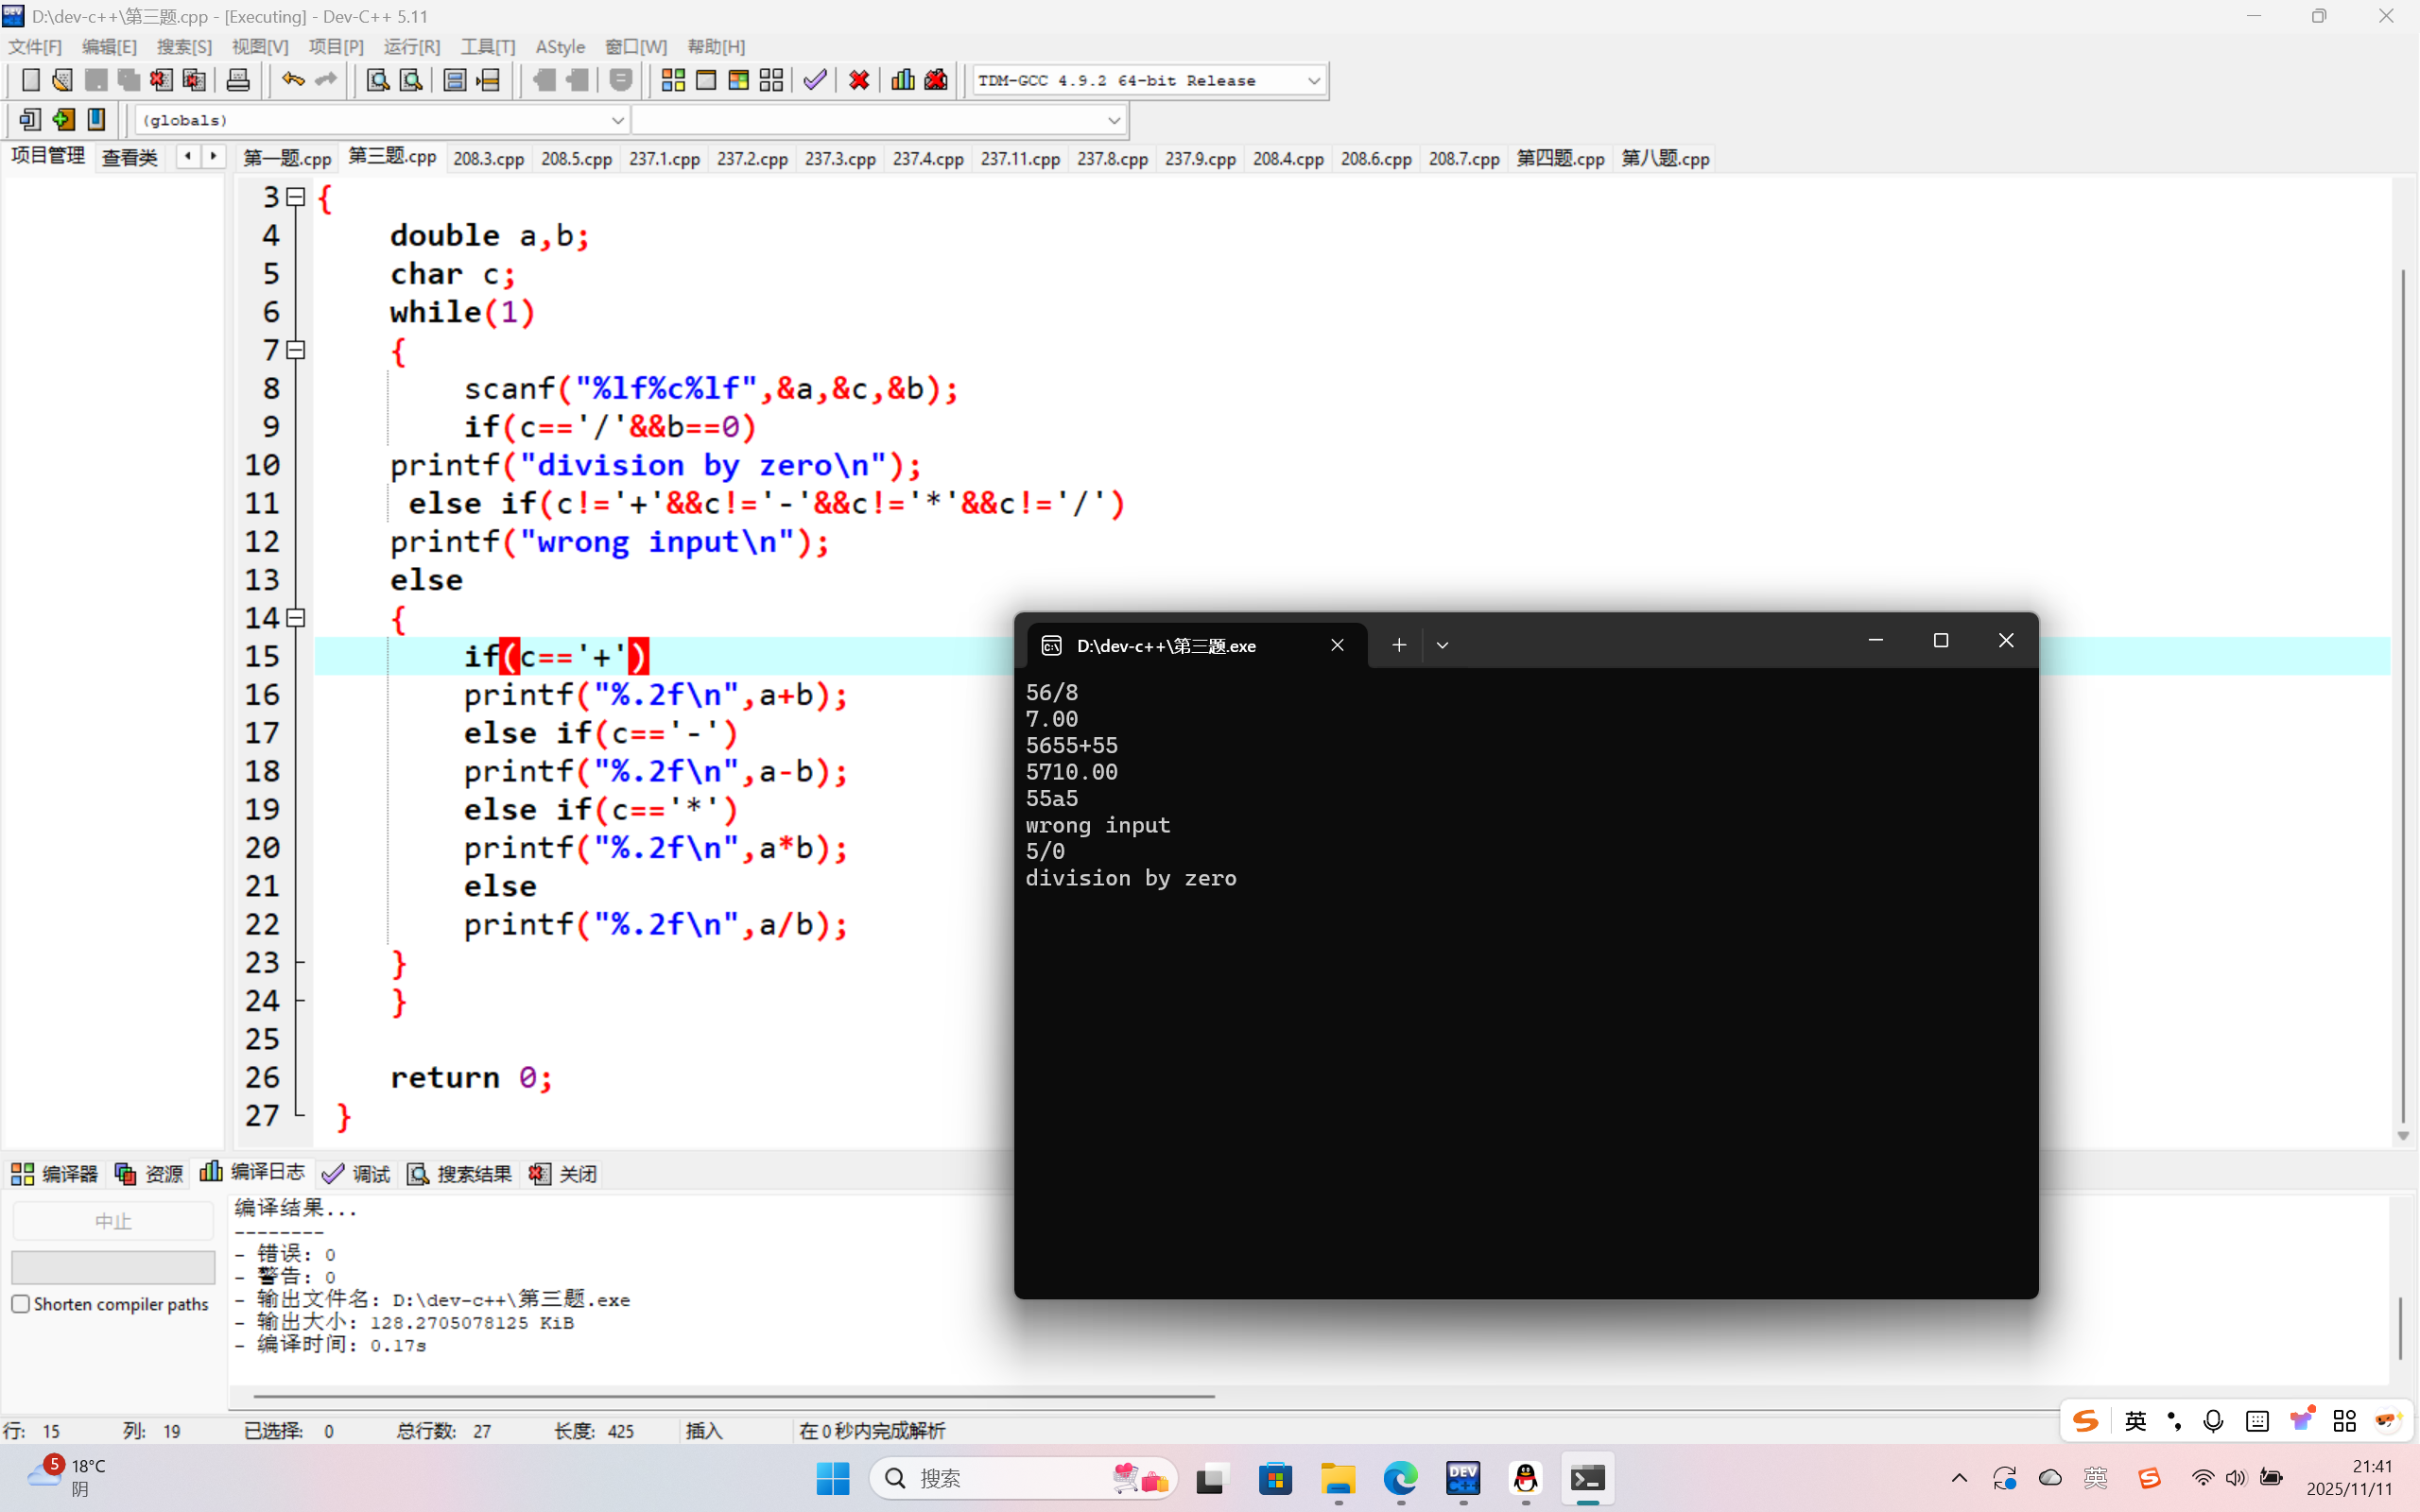Viewport: 2420px width, 1512px height.
Task: Click the Undo arrow icon
Action: tap(292, 80)
